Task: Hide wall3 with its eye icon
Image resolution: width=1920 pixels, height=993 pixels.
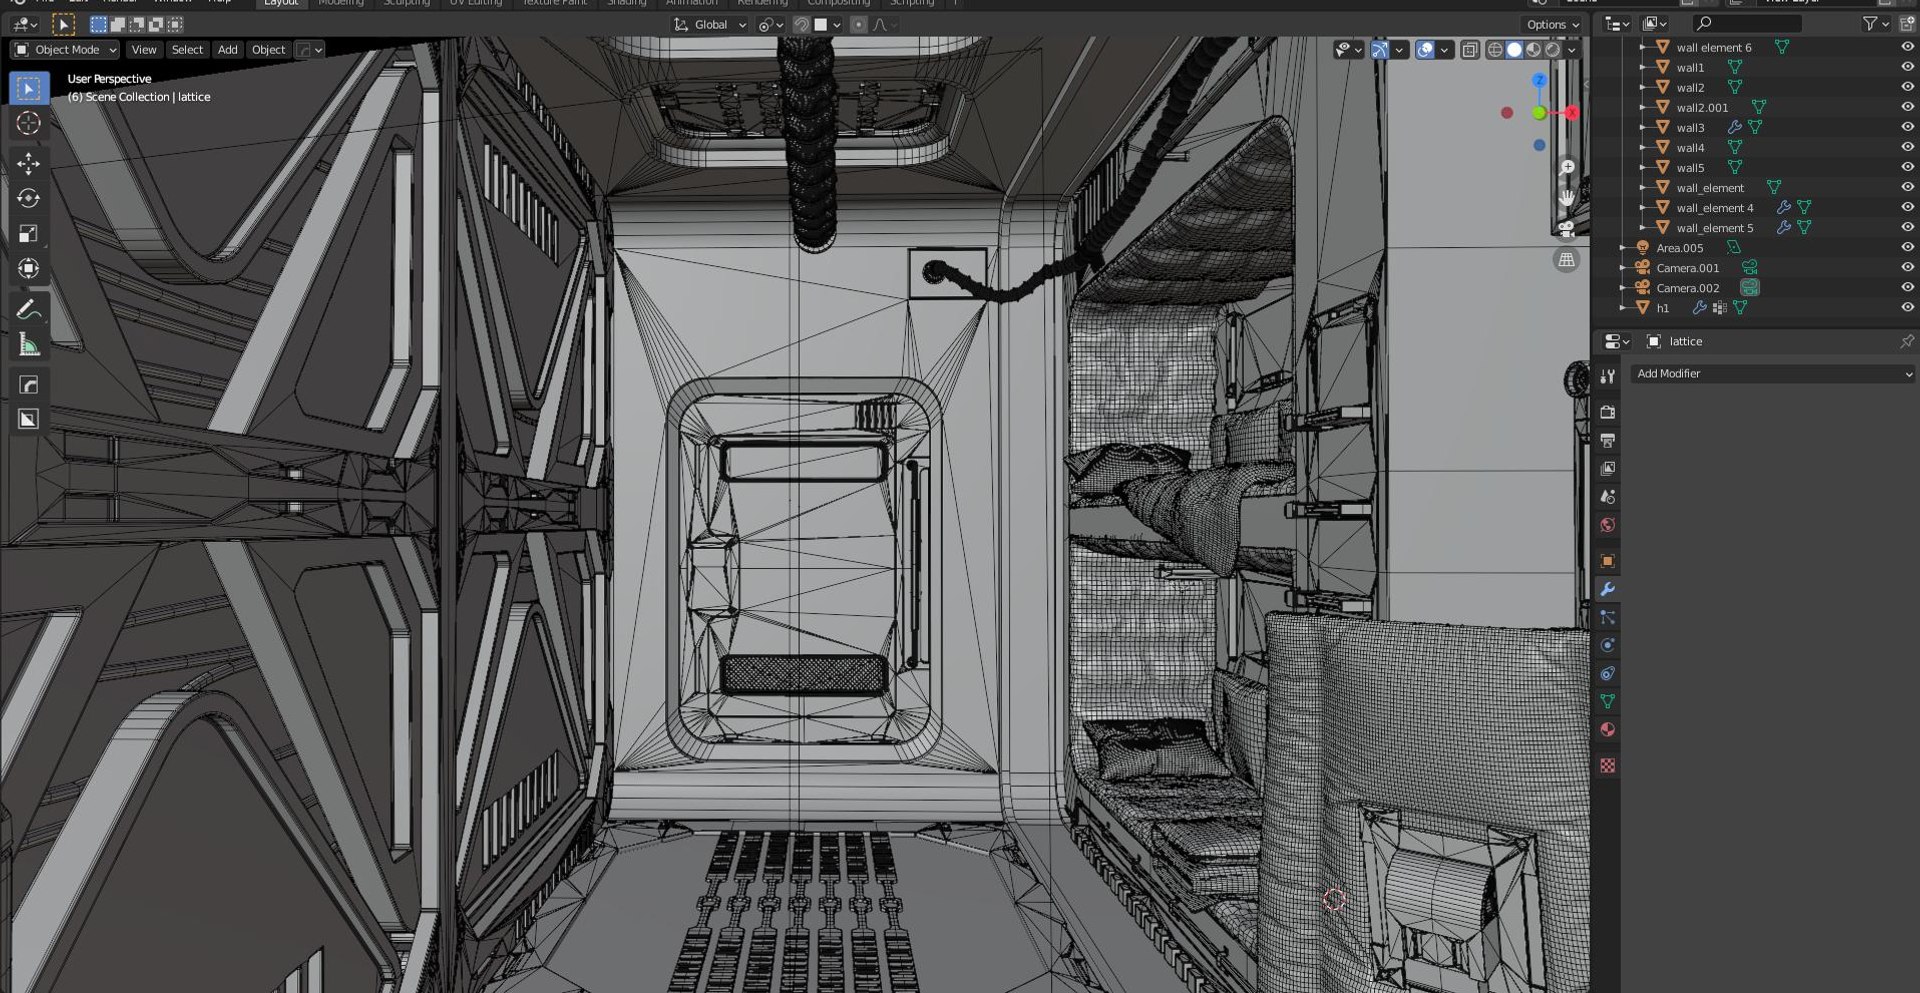Action: (x=1906, y=127)
